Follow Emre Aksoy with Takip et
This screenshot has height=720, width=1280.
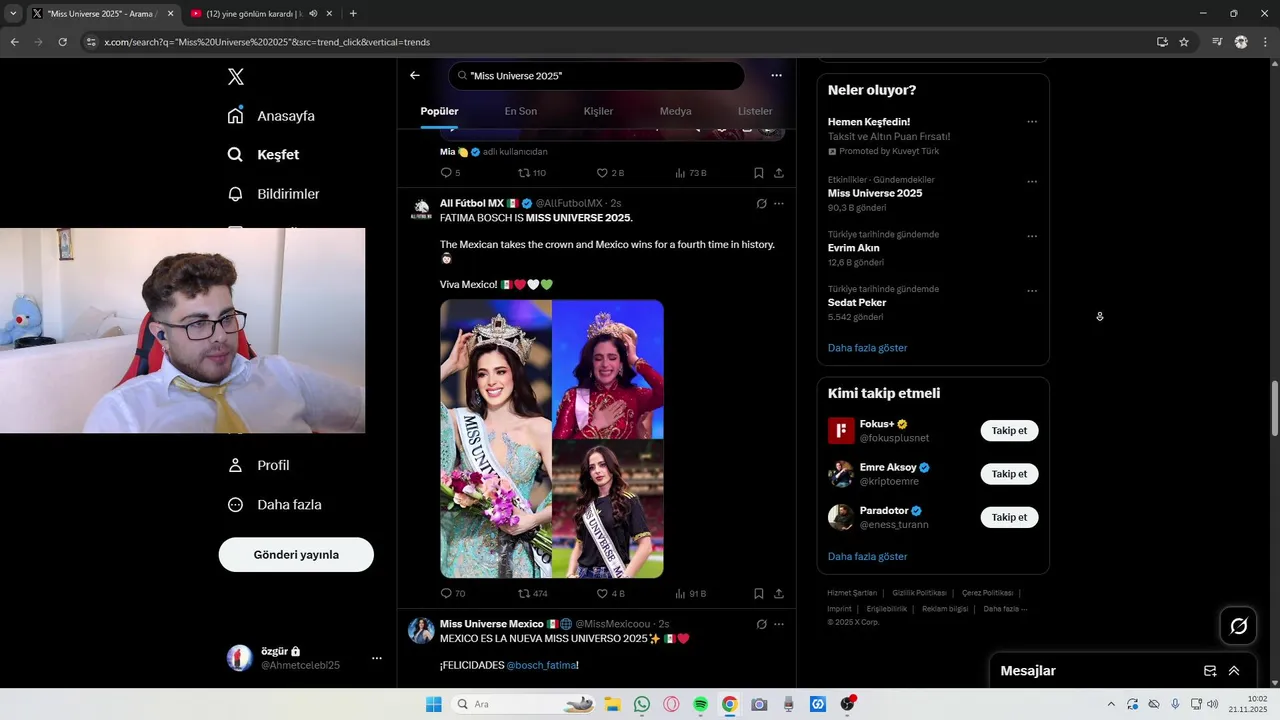click(1009, 474)
